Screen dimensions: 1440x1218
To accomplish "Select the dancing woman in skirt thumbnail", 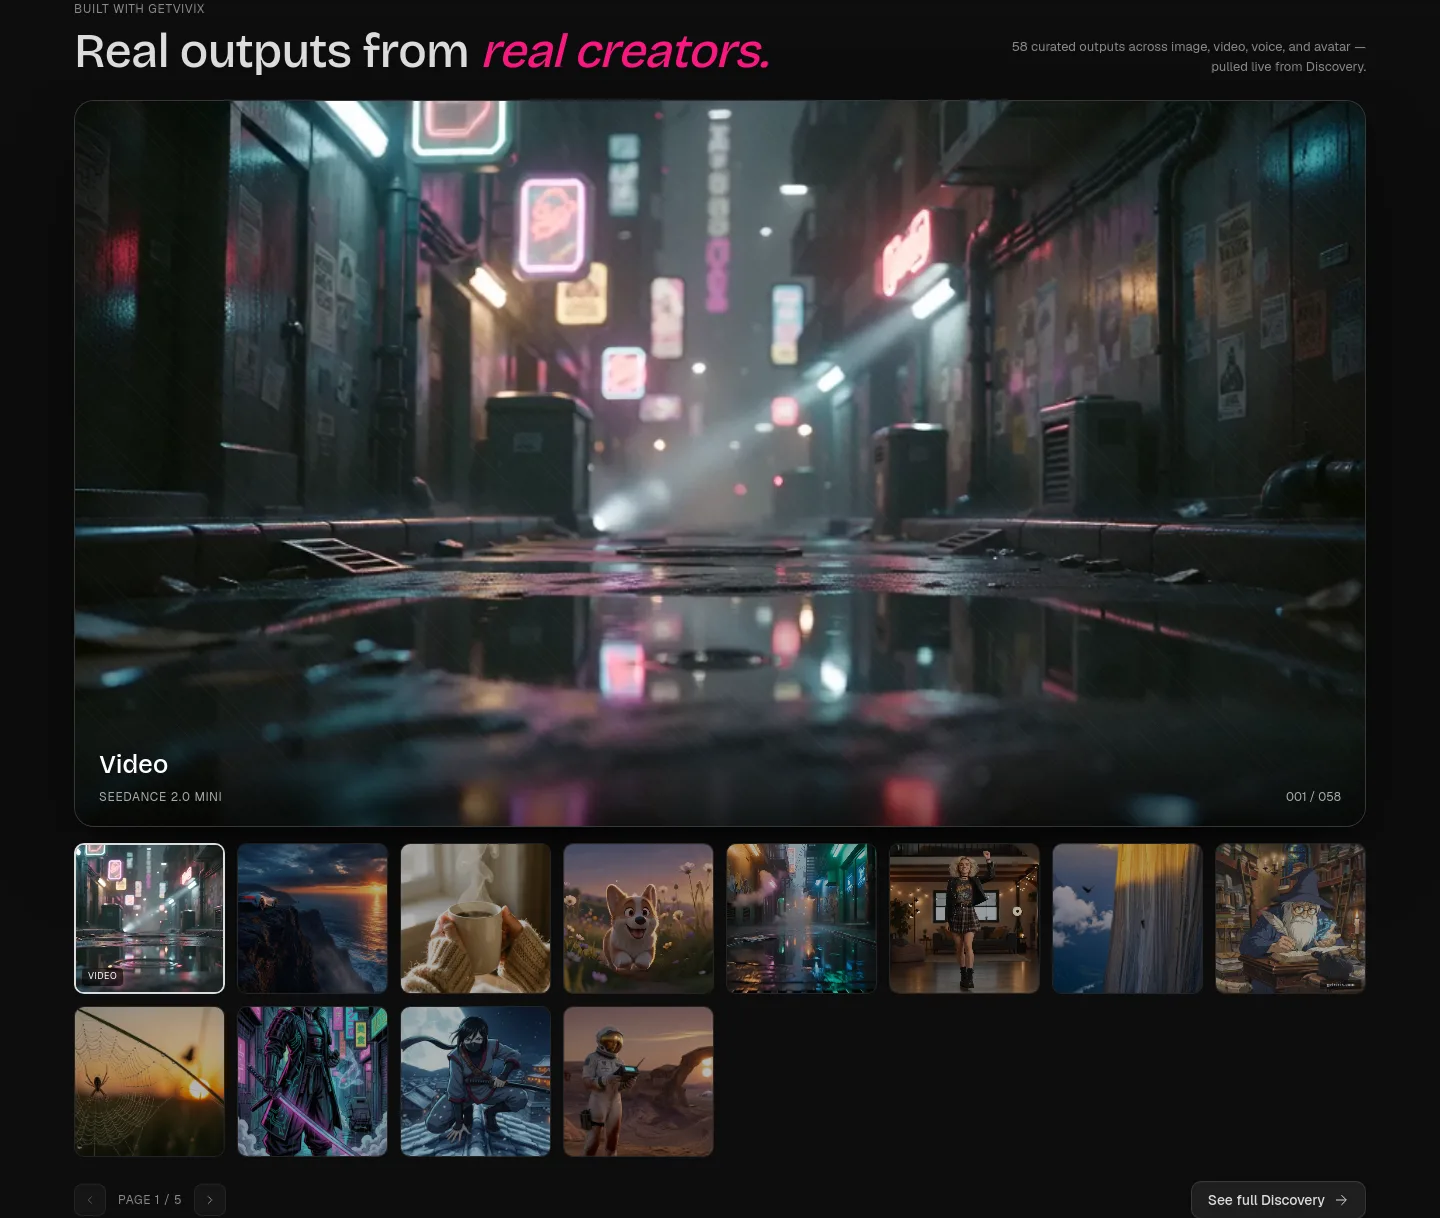I will click(964, 918).
